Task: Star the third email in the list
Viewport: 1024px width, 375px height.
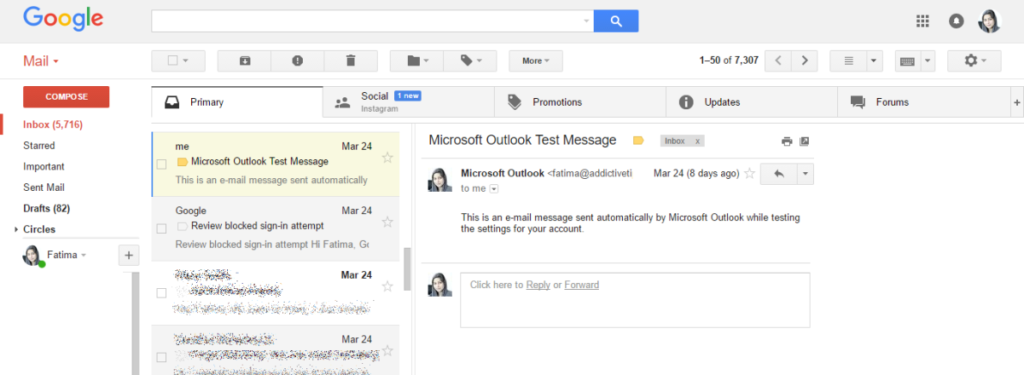Action: pyautogui.click(x=387, y=286)
